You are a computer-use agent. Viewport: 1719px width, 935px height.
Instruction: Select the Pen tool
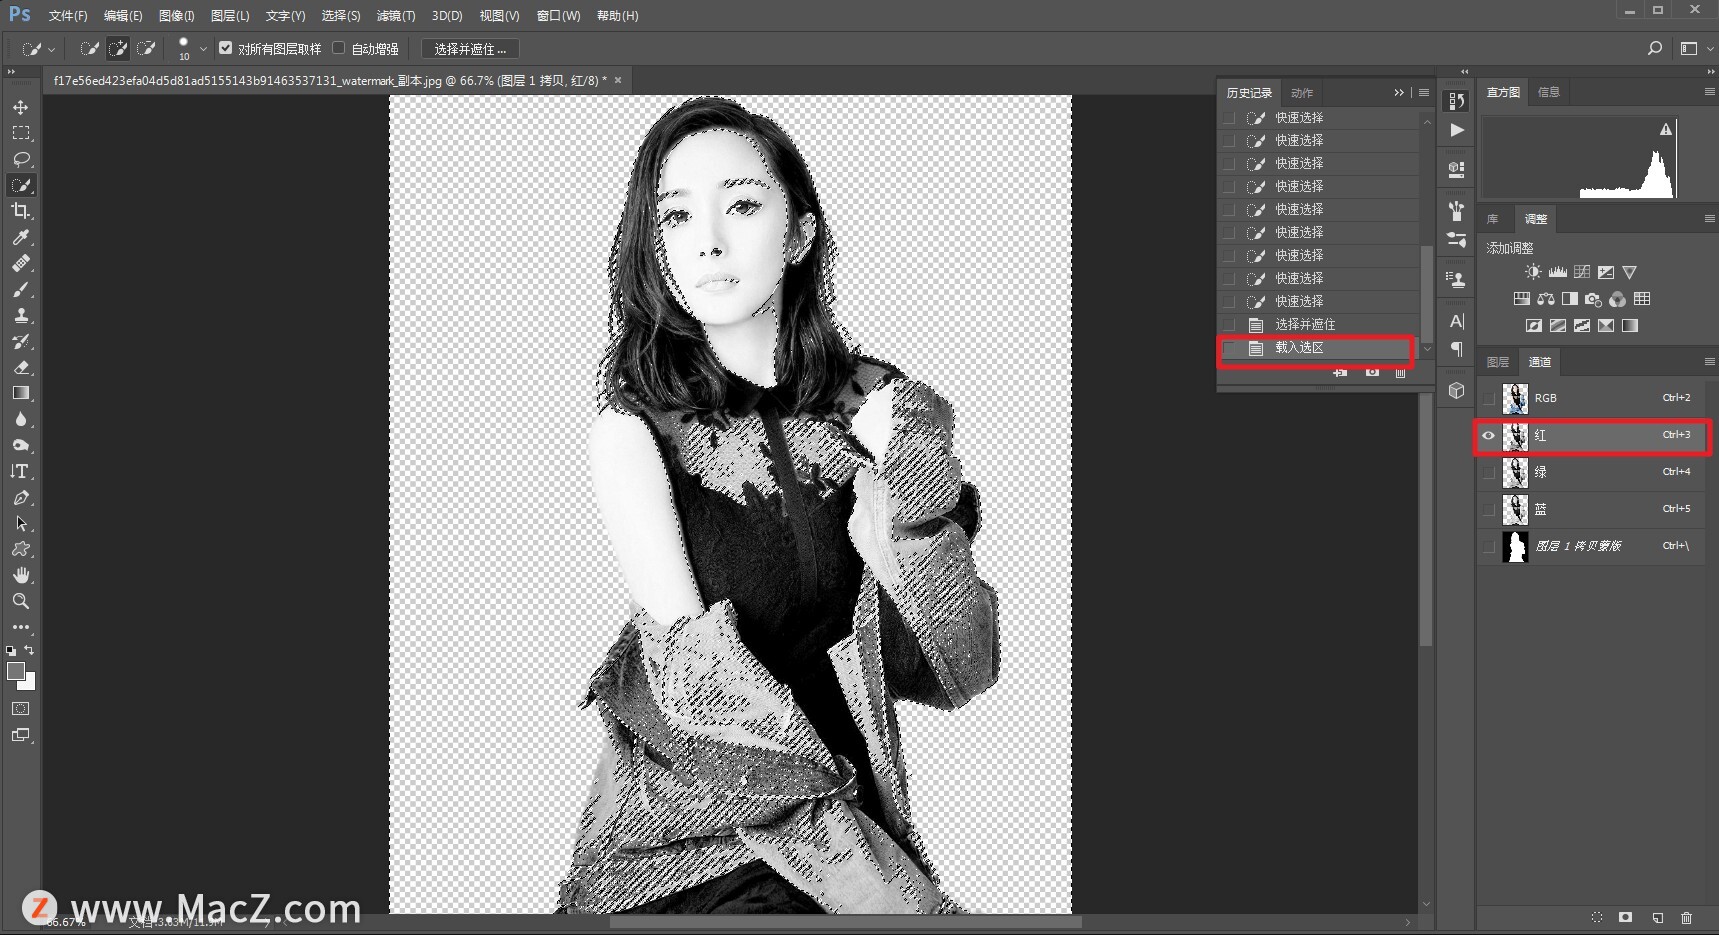click(x=20, y=497)
